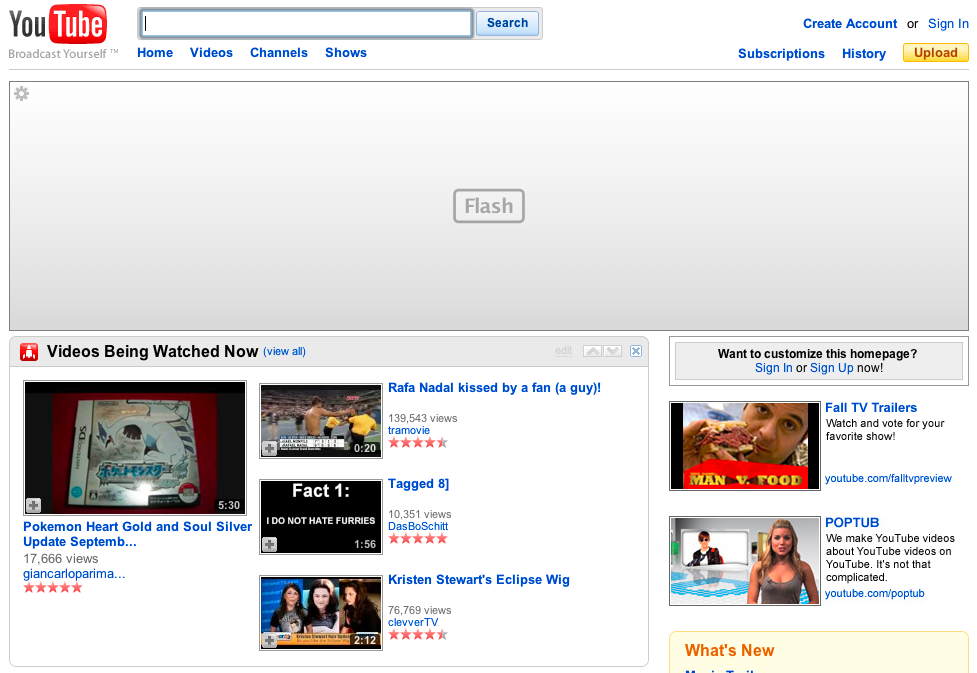The width and height of the screenshot is (977, 673).
Task: Move Videos Being Watched Now module up
Action: [592, 351]
